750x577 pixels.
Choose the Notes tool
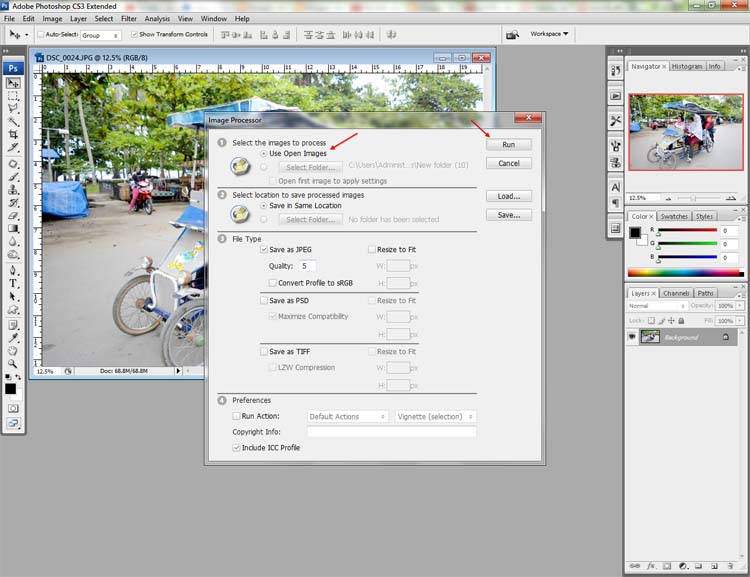point(13,325)
